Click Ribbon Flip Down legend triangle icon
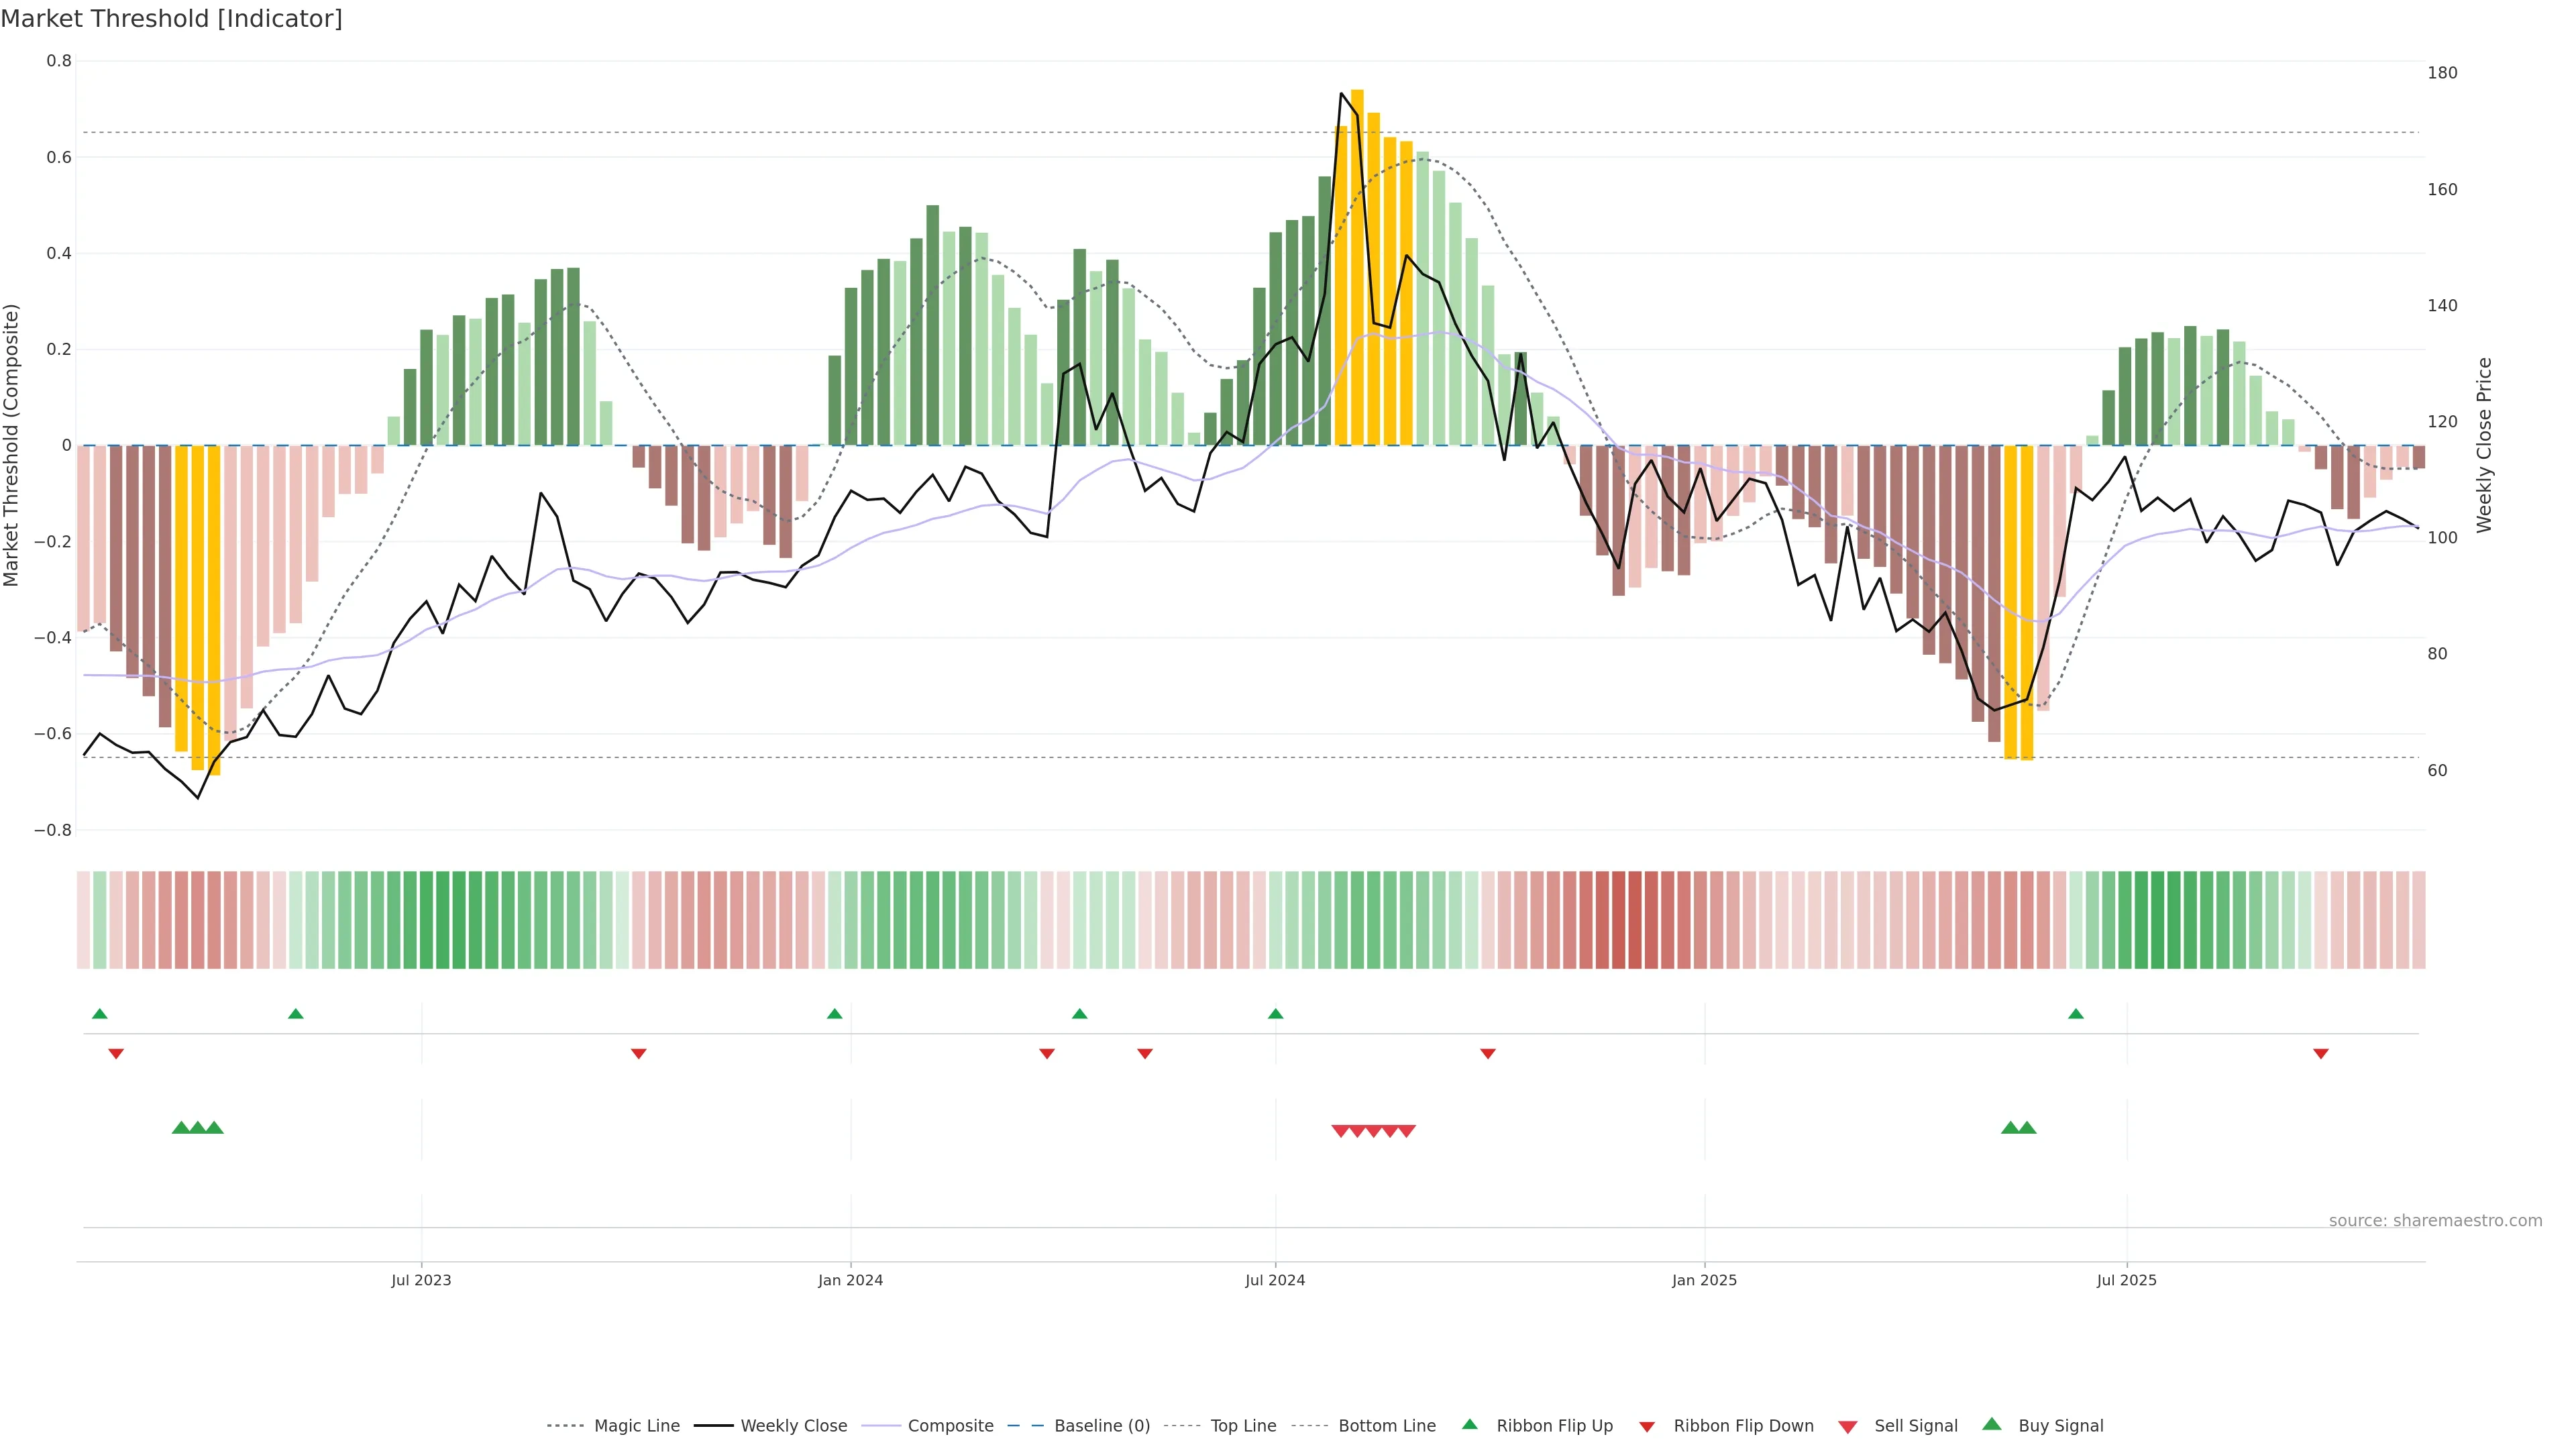The height and width of the screenshot is (1449, 2576). pos(1647,1426)
